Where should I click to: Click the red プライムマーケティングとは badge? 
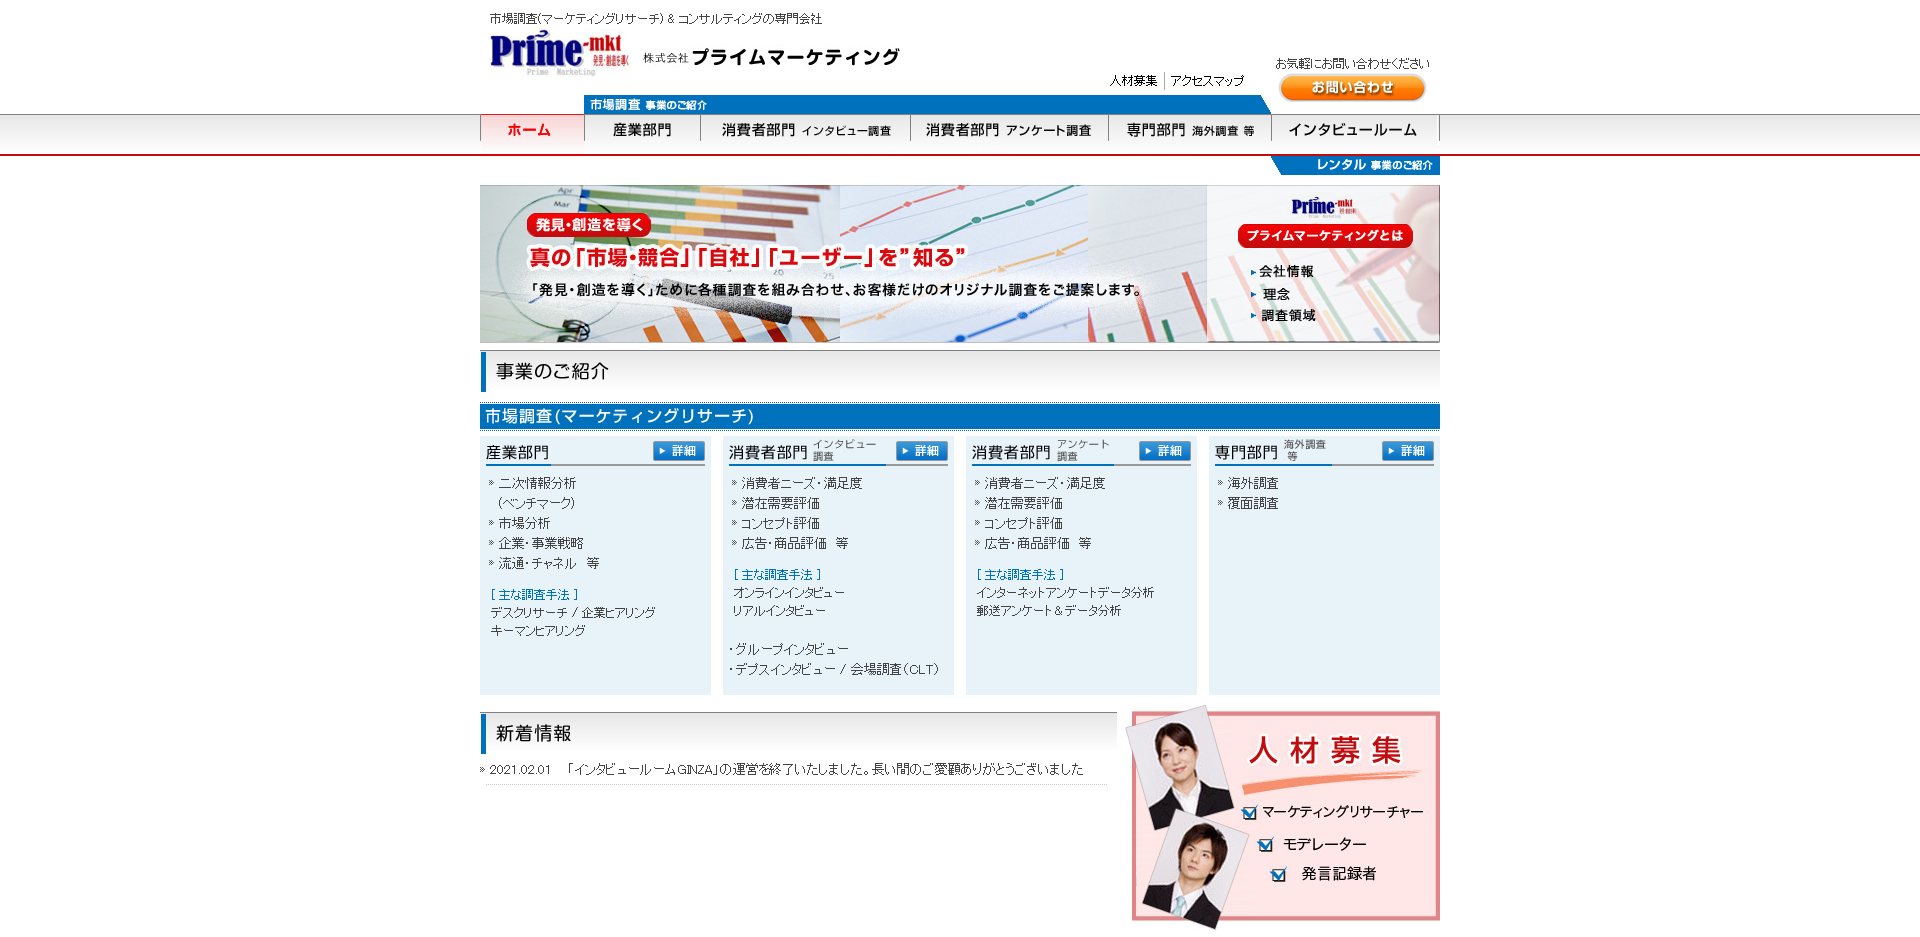1324,236
